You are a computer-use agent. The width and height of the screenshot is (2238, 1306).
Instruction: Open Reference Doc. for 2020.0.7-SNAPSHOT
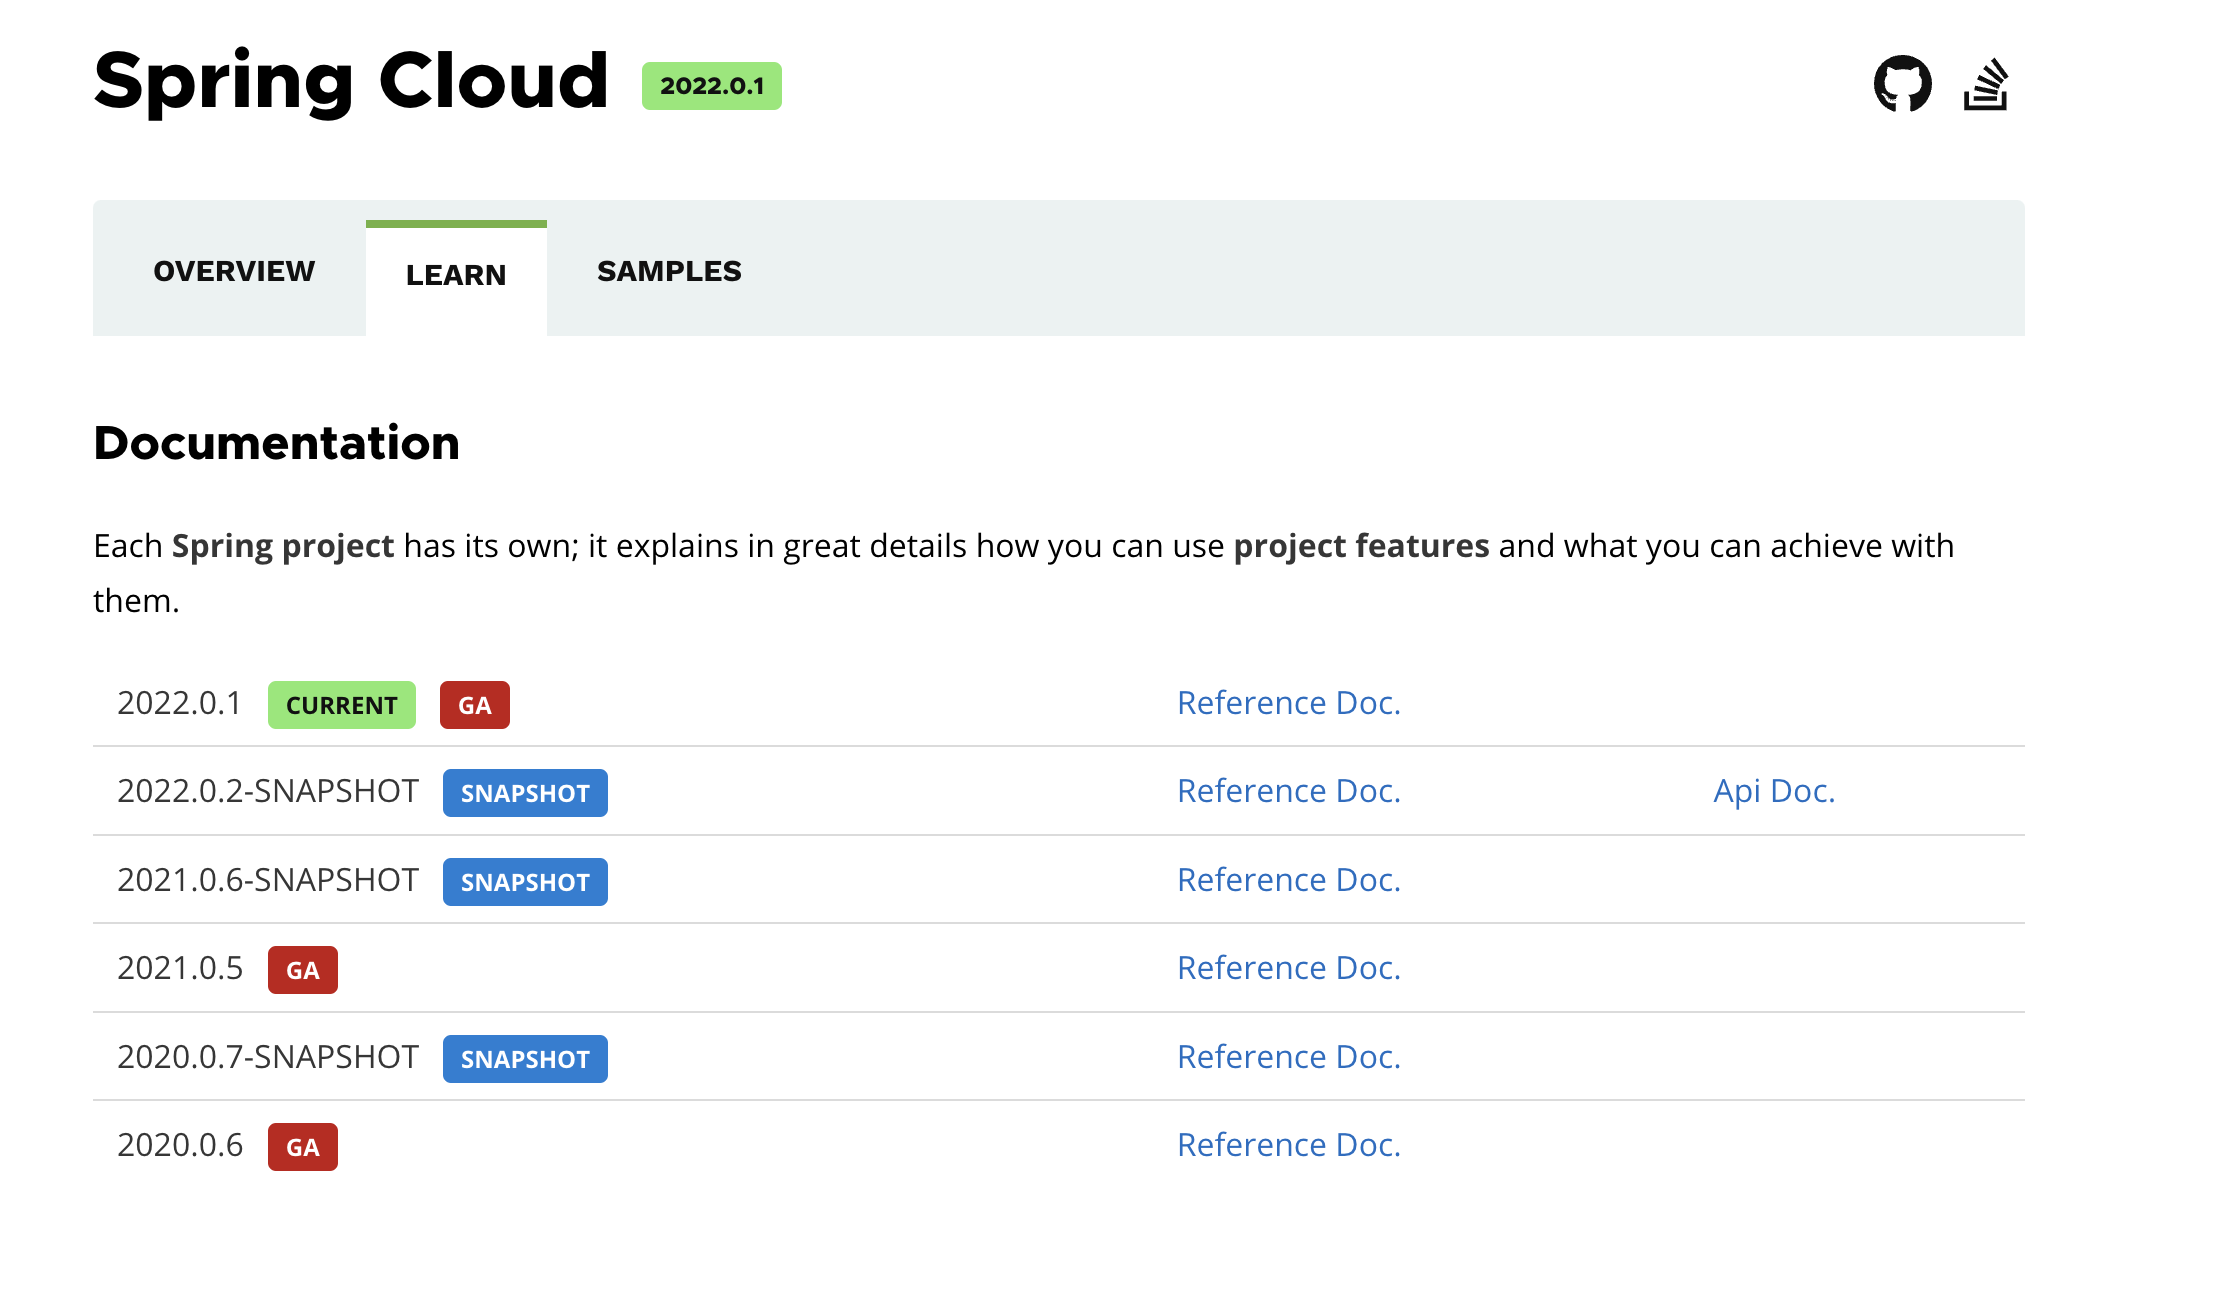point(1289,1057)
